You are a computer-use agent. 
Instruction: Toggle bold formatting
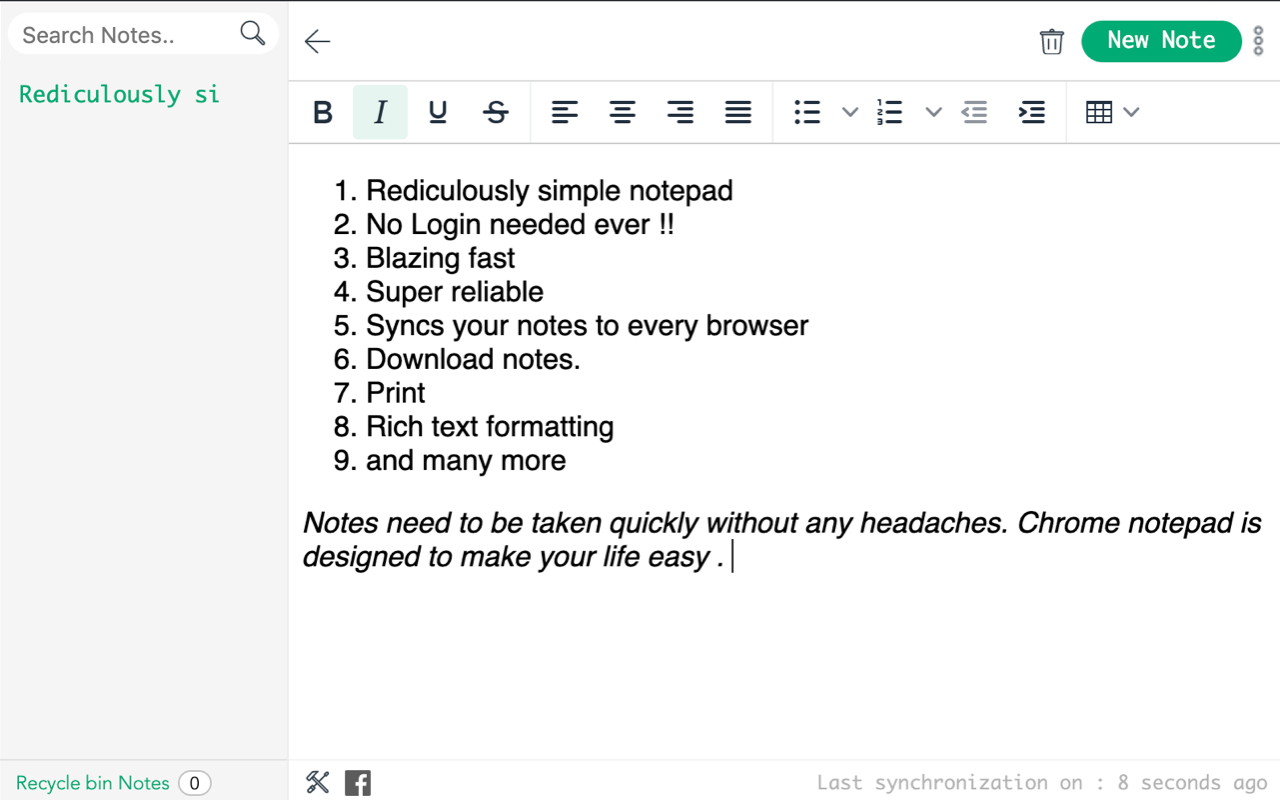tap(322, 112)
